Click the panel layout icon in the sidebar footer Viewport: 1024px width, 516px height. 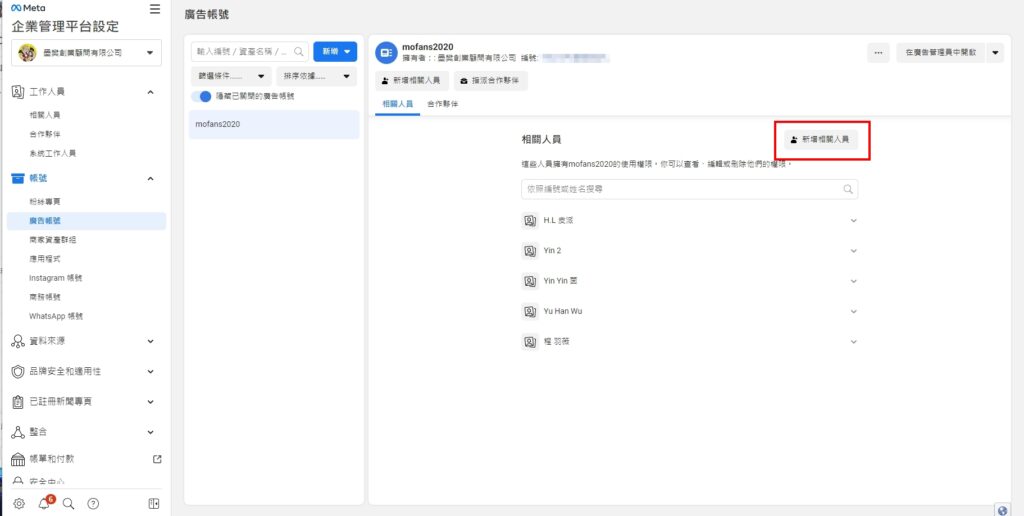(x=154, y=504)
